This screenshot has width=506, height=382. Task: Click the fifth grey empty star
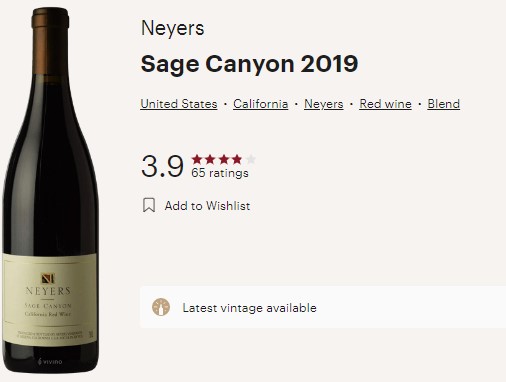click(x=251, y=159)
